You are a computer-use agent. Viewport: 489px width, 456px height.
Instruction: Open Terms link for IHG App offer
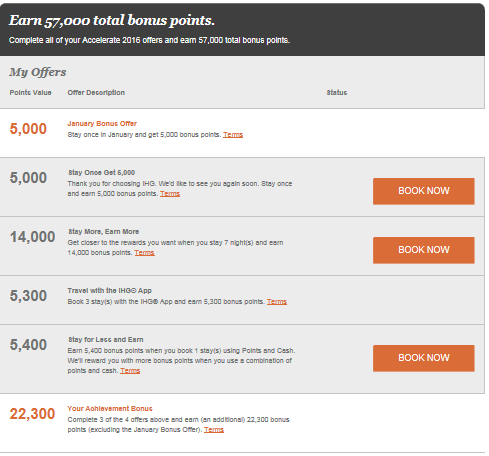pyautogui.click(x=276, y=302)
